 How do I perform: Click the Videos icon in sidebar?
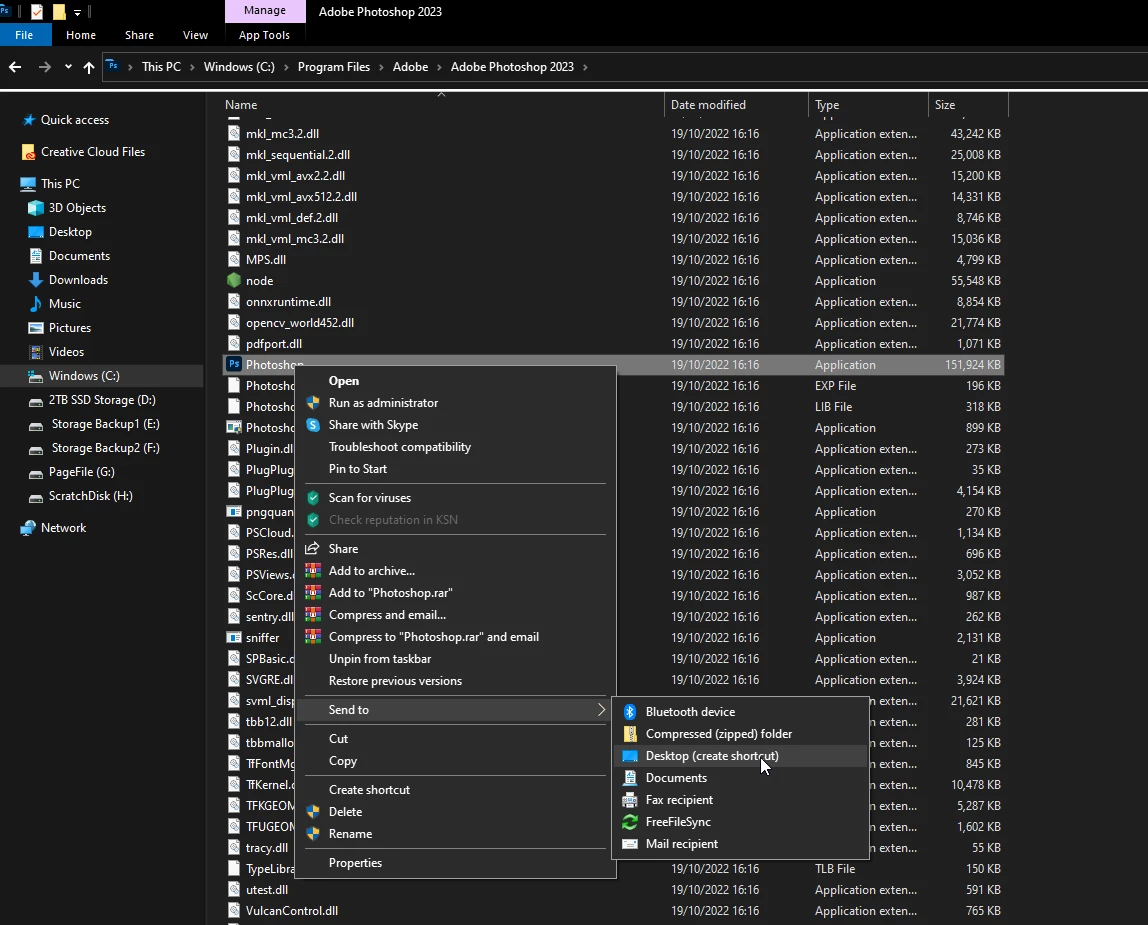click(x=36, y=352)
